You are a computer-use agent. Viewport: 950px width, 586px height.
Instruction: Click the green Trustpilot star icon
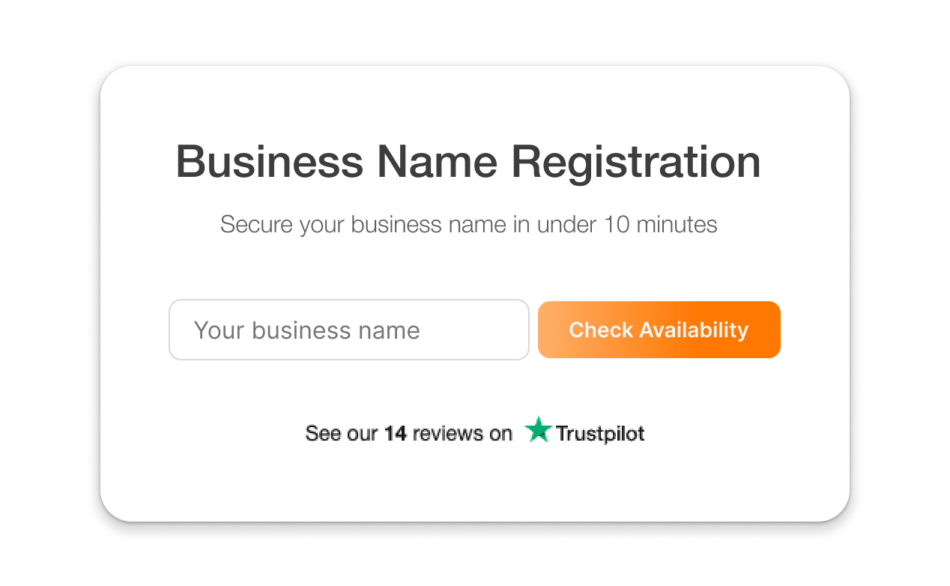(538, 430)
